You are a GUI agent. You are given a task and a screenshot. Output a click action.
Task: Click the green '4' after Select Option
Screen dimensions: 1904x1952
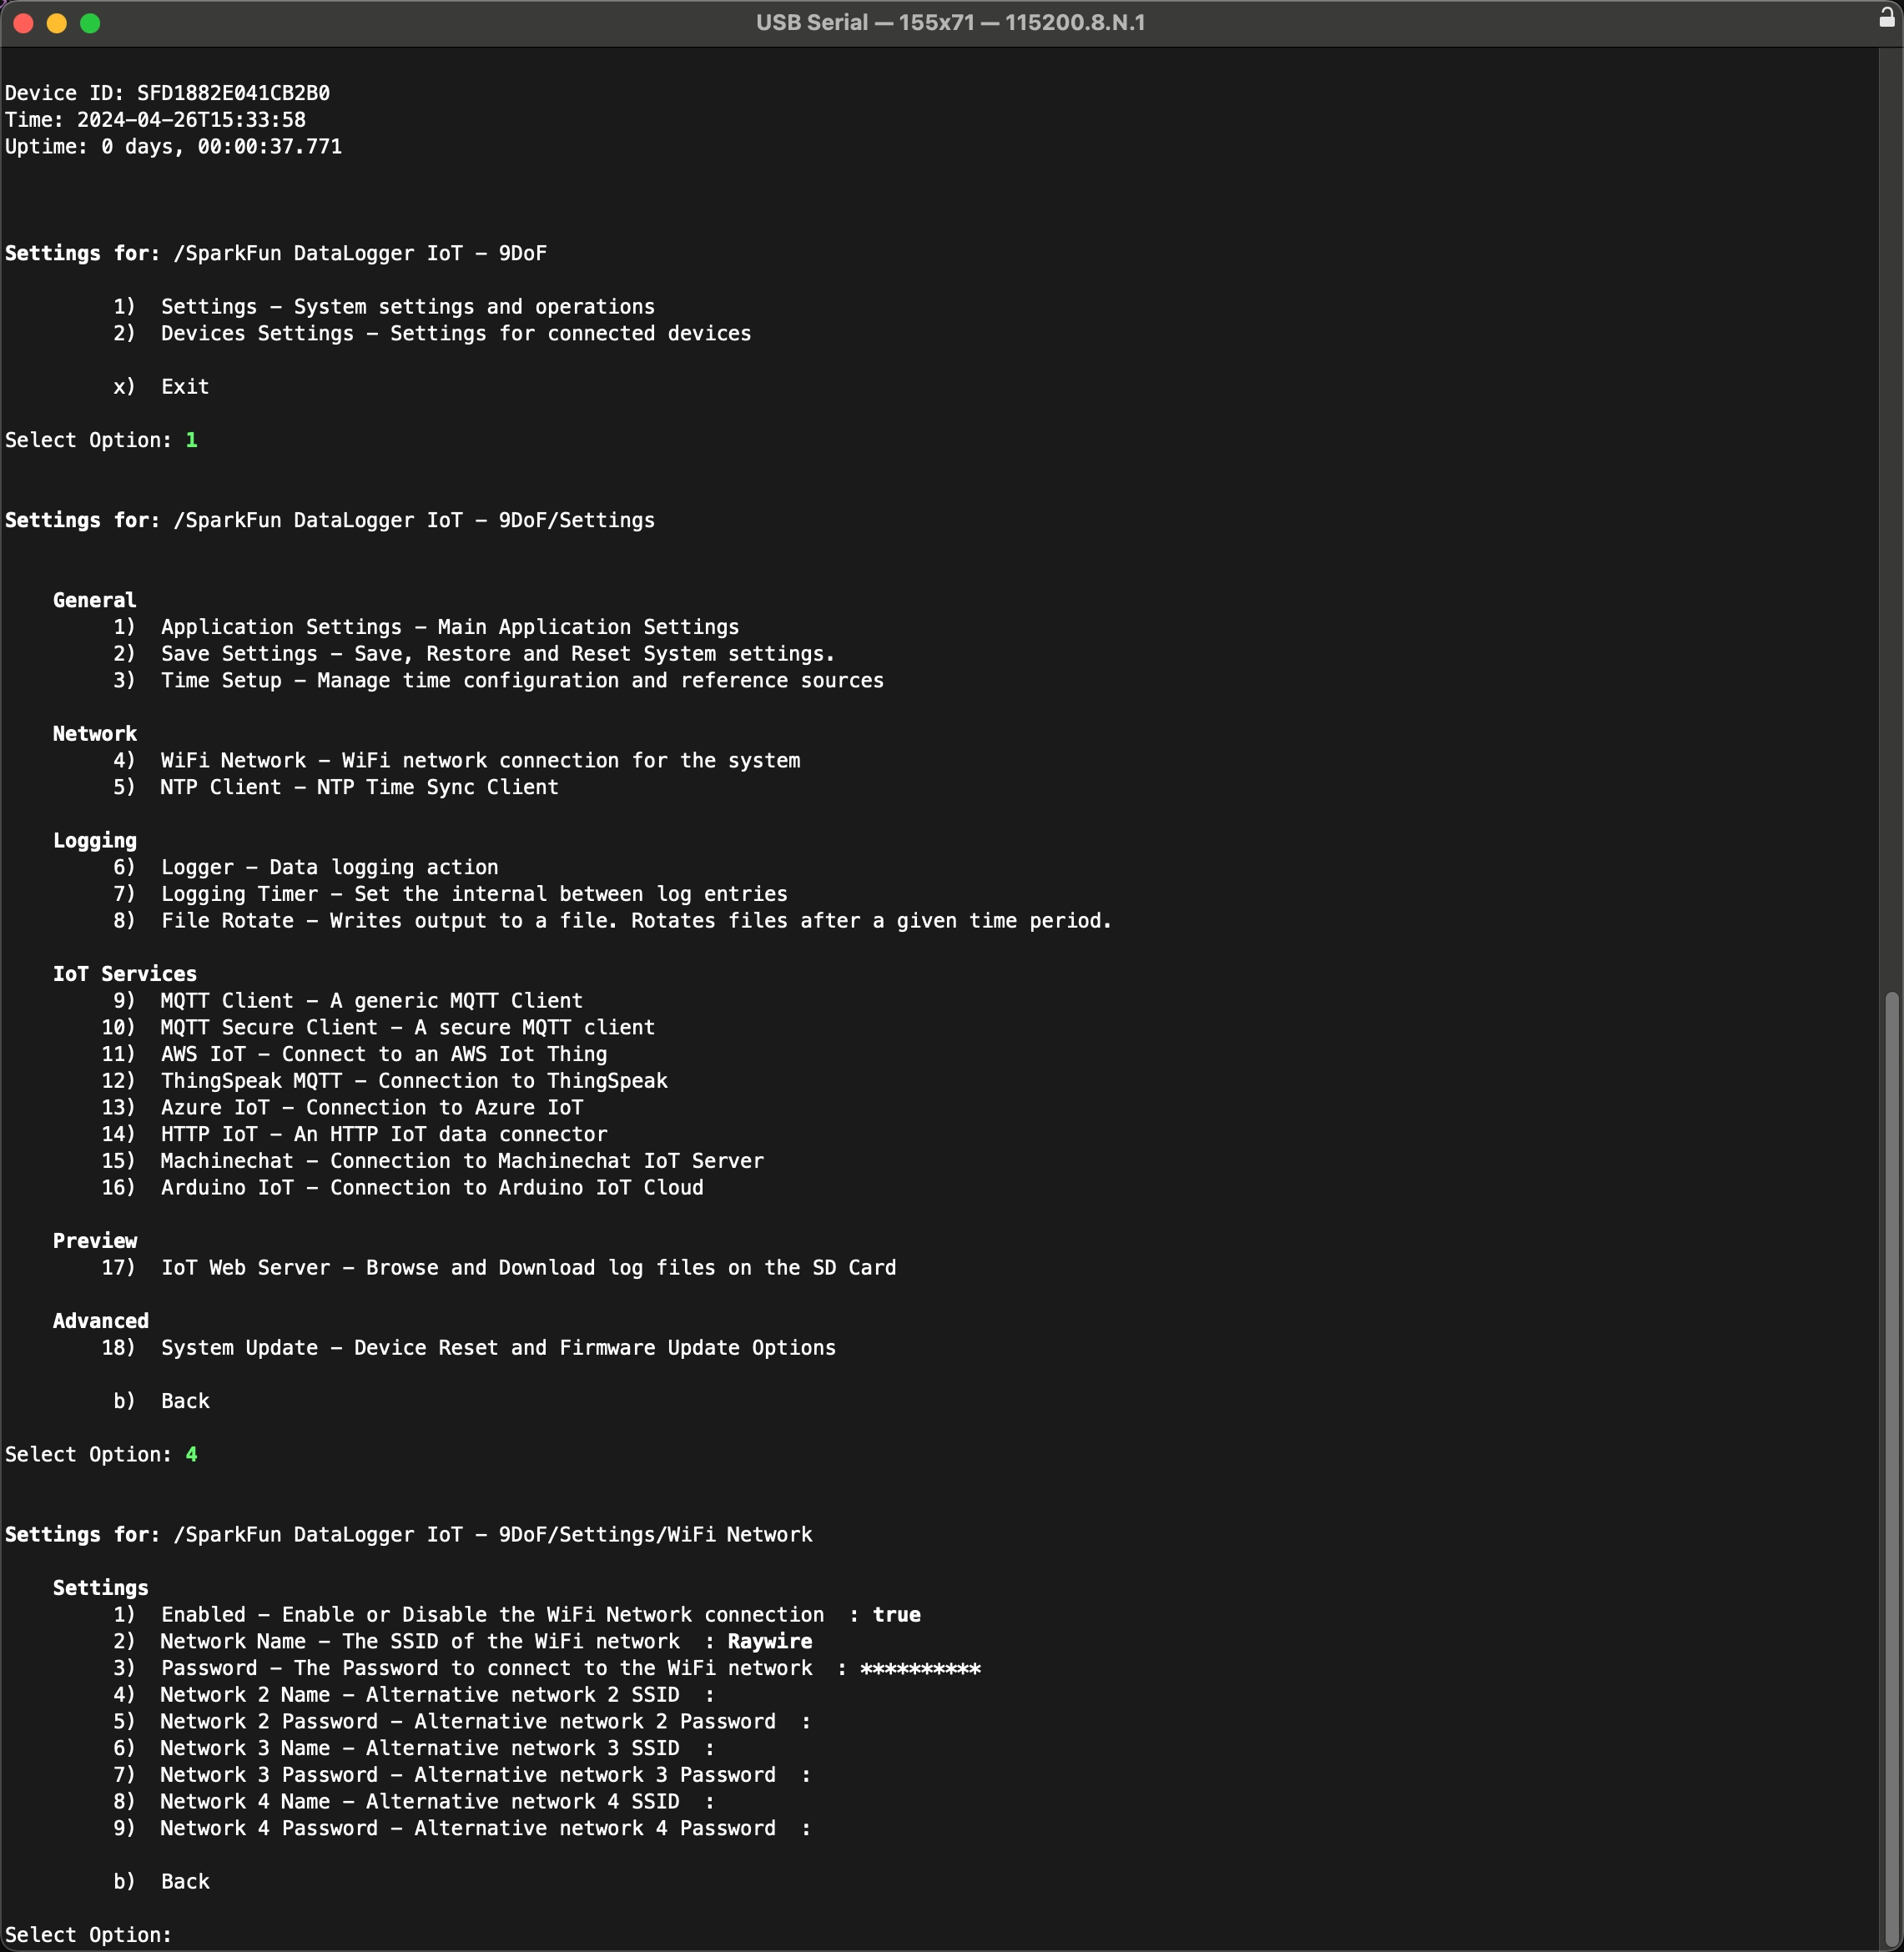[191, 1455]
